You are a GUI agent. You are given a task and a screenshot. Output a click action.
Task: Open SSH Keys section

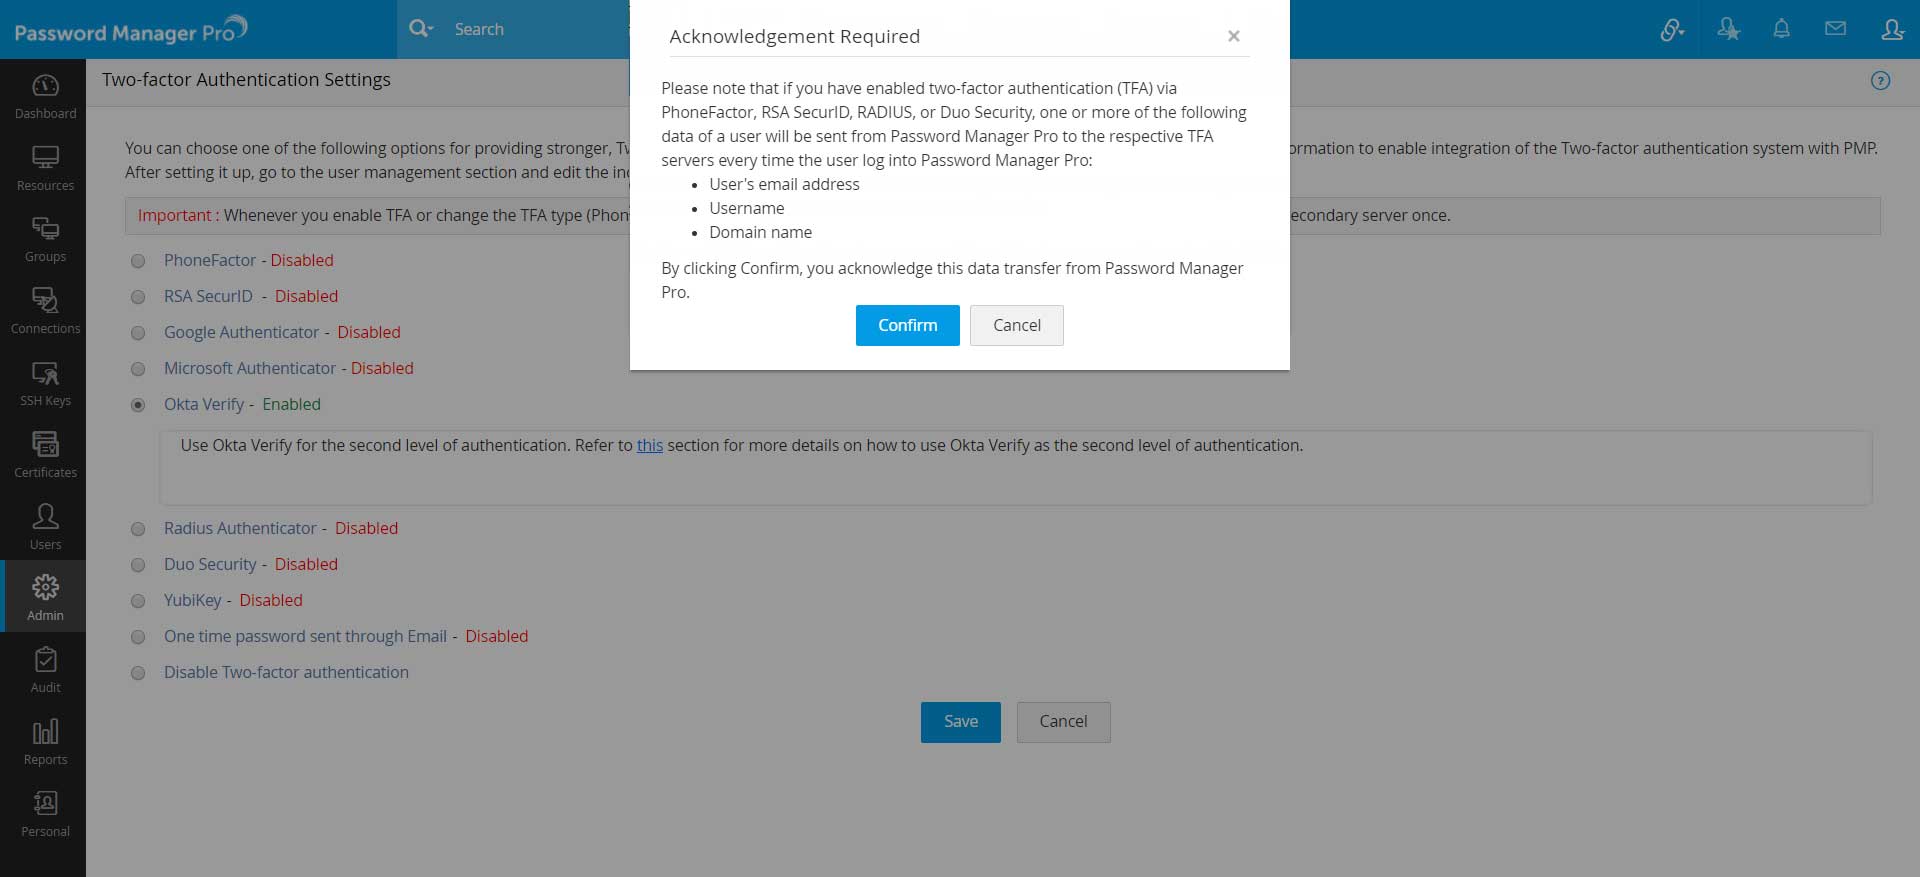click(45, 383)
